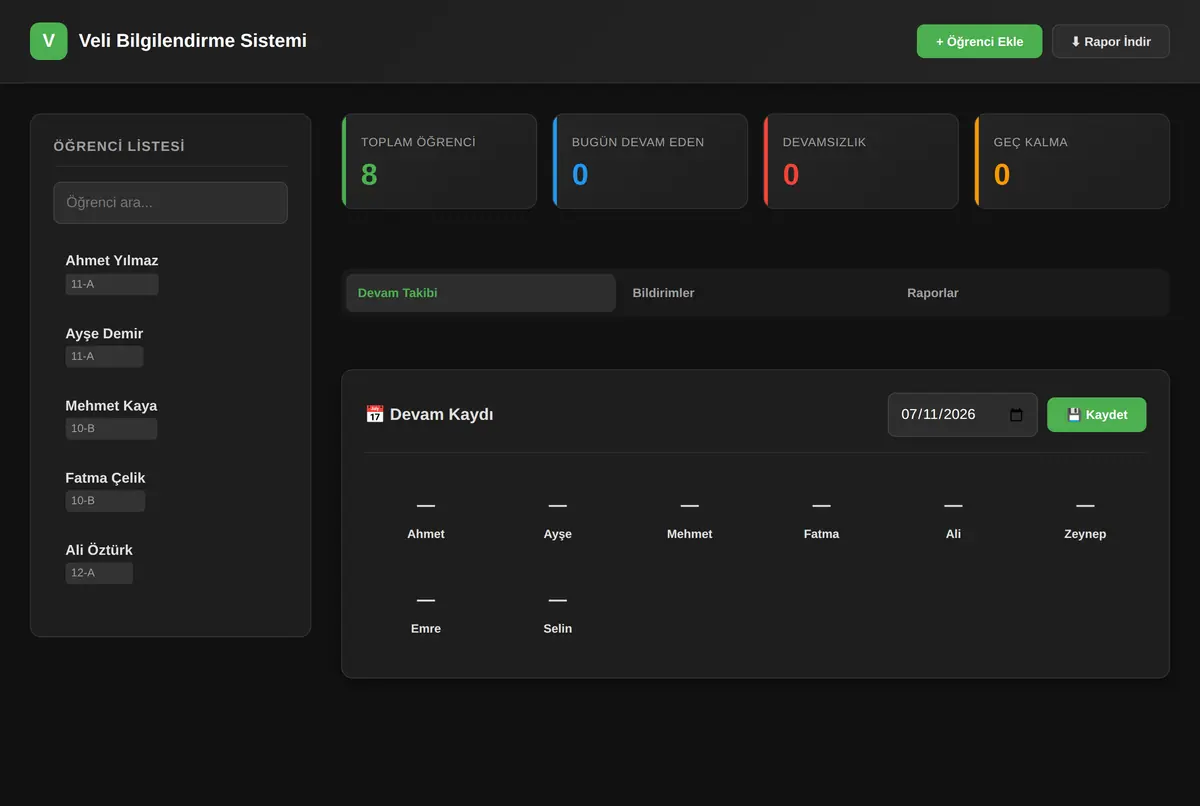This screenshot has height=806, width=1200.
Task: Click the Devam Kaydı section heading
Action: coord(429,415)
